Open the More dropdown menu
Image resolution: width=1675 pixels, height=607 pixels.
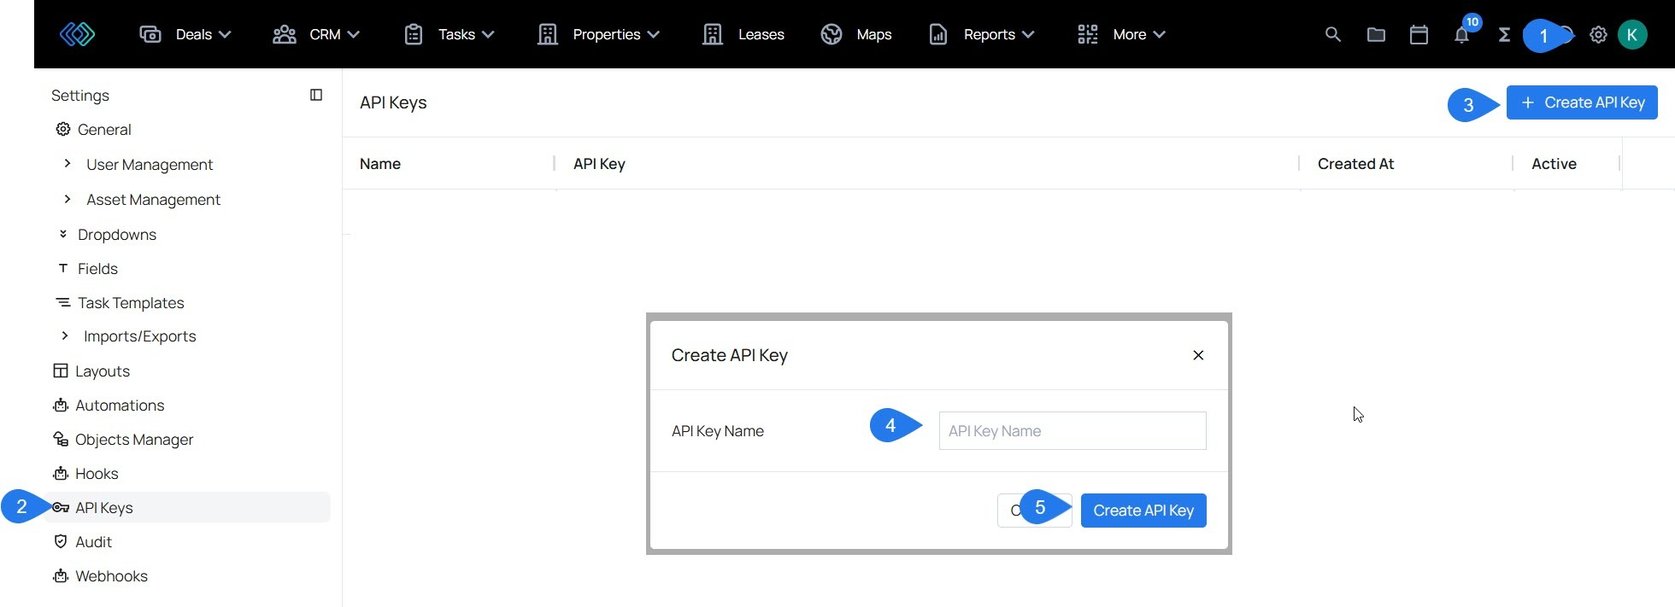[x=1121, y=34]
